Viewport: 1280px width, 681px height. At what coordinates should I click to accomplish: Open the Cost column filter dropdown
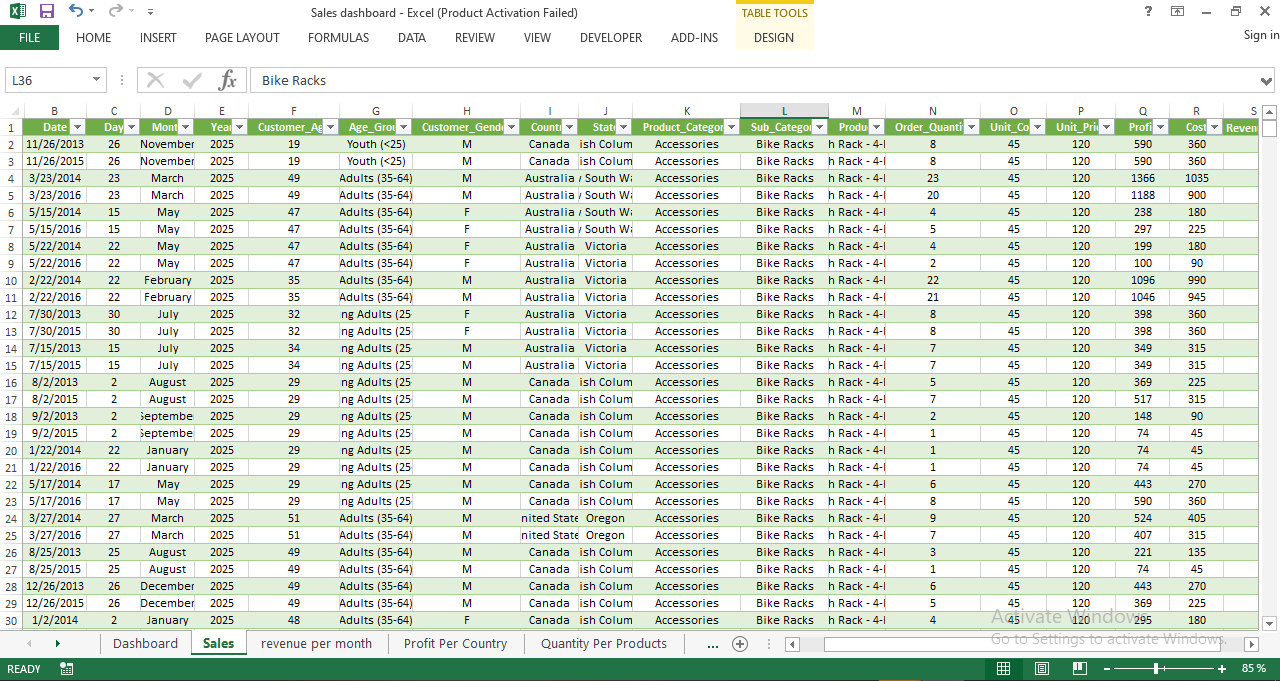coord(1214,127)
